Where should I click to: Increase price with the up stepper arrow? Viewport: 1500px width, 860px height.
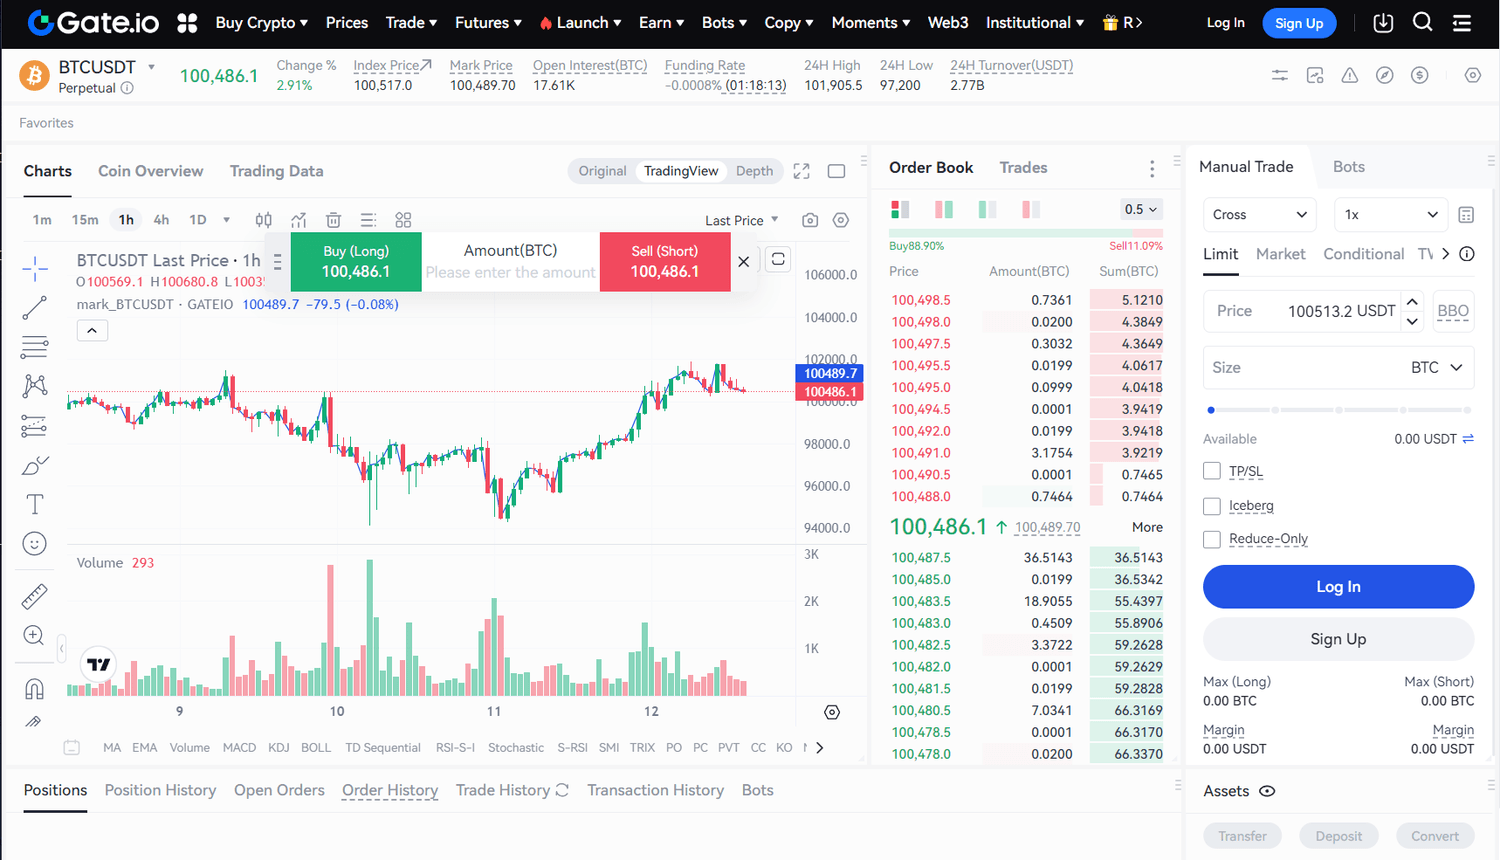click(1412, 301)
